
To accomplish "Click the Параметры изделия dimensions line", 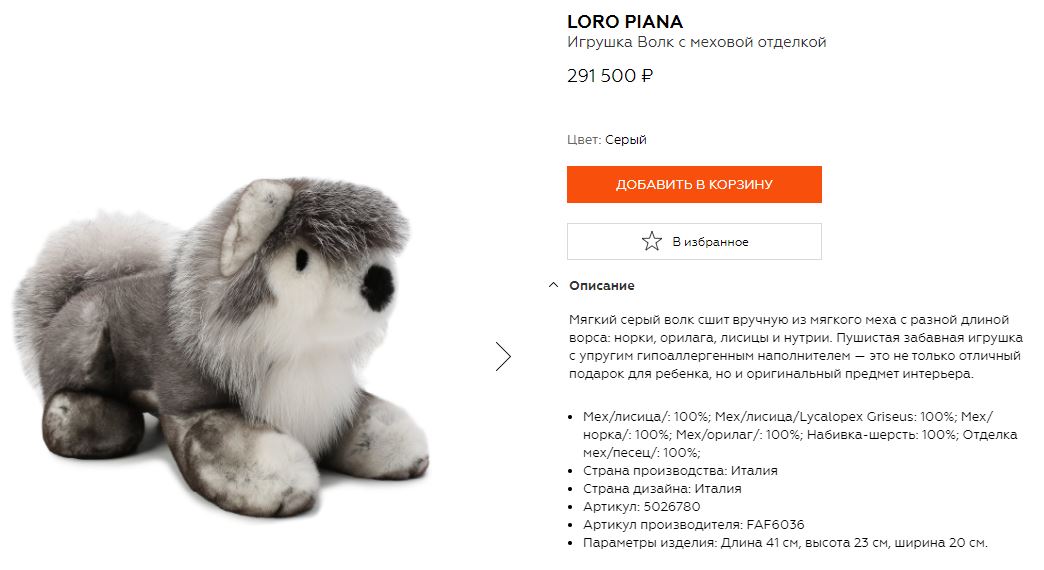I will (x=785, y=542).
